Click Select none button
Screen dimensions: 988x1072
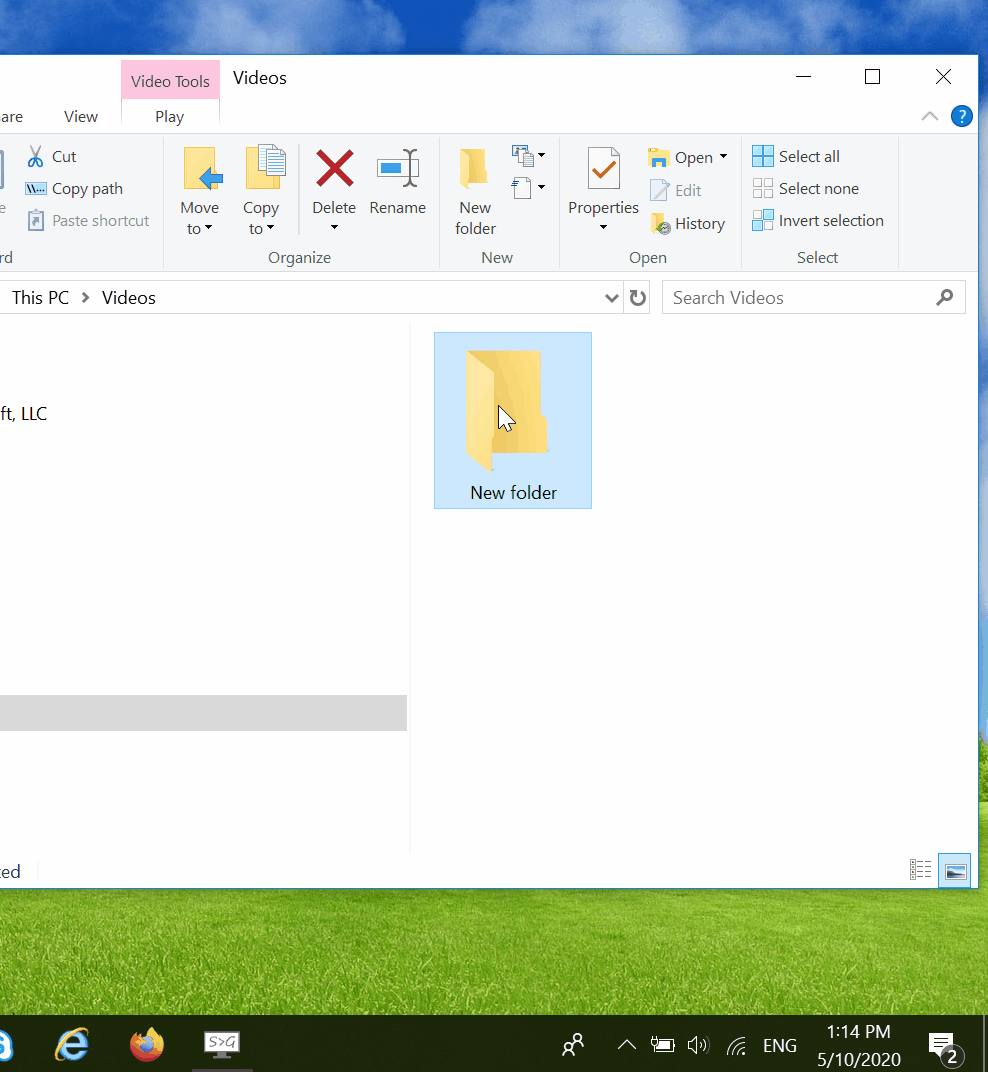[x=806, y=189]
